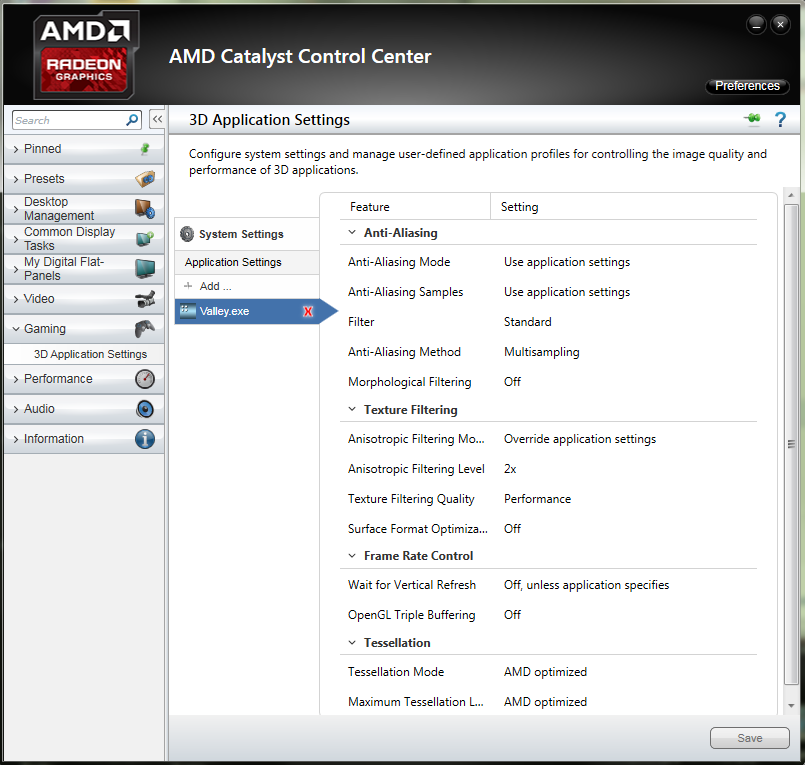Select System Settings tab
Screen dimensions: 805x765
(x=246, y=234)
